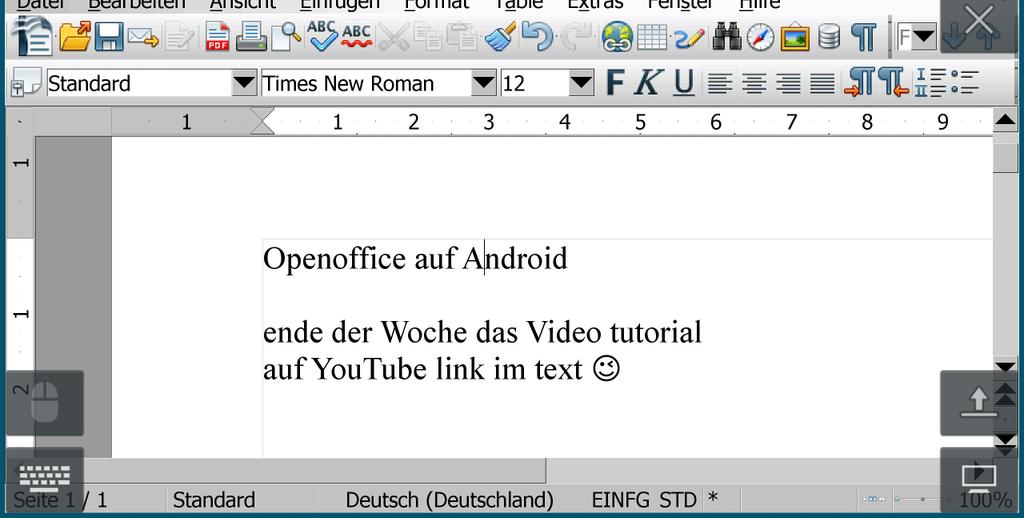Insert a table with the grid icon
The width and height of the screenshot is (1024, 518).
click(x=652, y=37)
